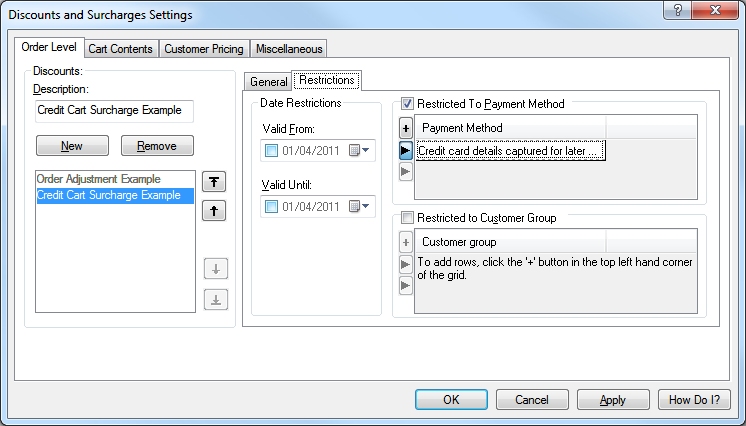Enable Restricted to Customer Group checkbox
Image resolution: width=746 pixels, height=426 pixels.
(407, 218)
